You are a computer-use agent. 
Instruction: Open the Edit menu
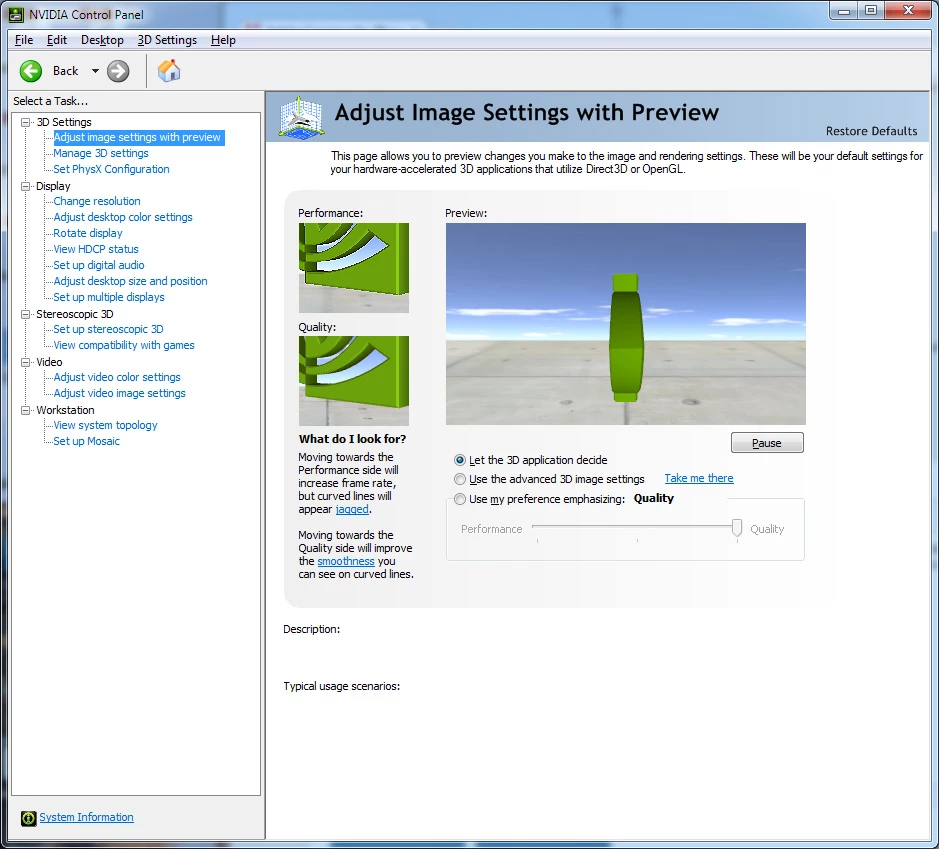click(57, 40)
